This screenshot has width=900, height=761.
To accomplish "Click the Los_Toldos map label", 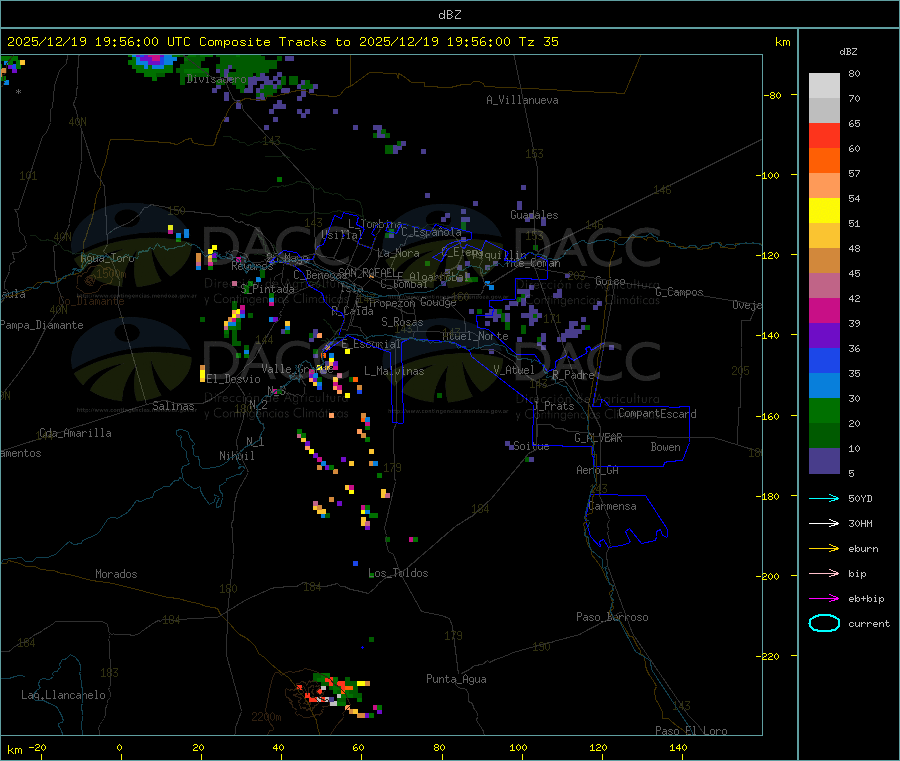I will pyautogui.click(x=398, y=573).
